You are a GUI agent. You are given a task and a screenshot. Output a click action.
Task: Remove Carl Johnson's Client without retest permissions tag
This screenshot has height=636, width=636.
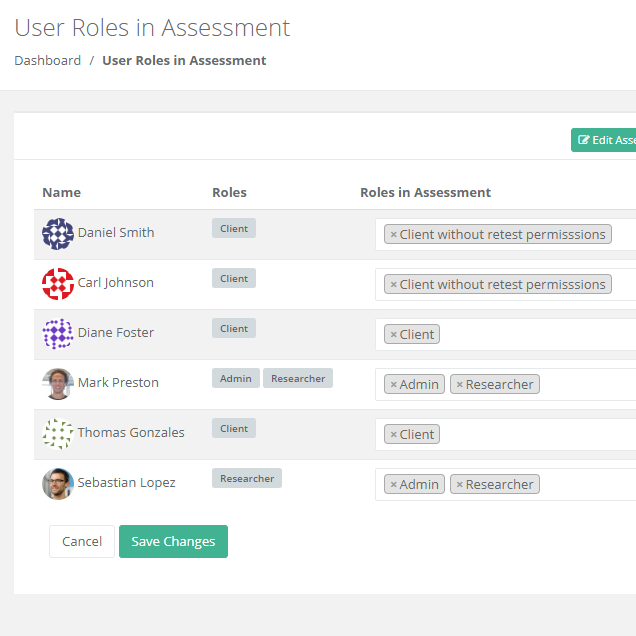(x=393, y=285)
